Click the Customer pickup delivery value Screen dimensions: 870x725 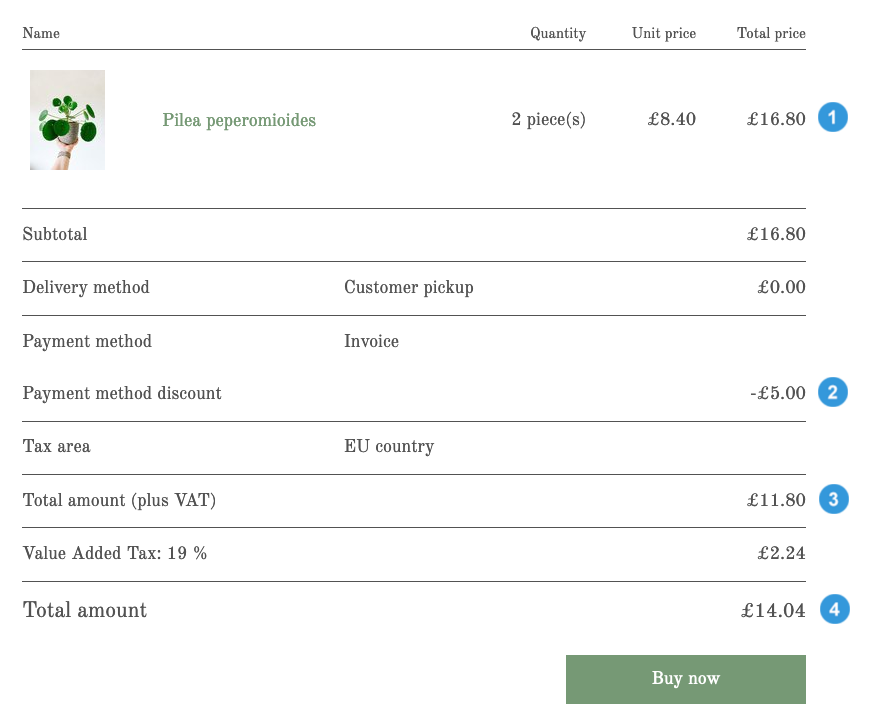408,287
